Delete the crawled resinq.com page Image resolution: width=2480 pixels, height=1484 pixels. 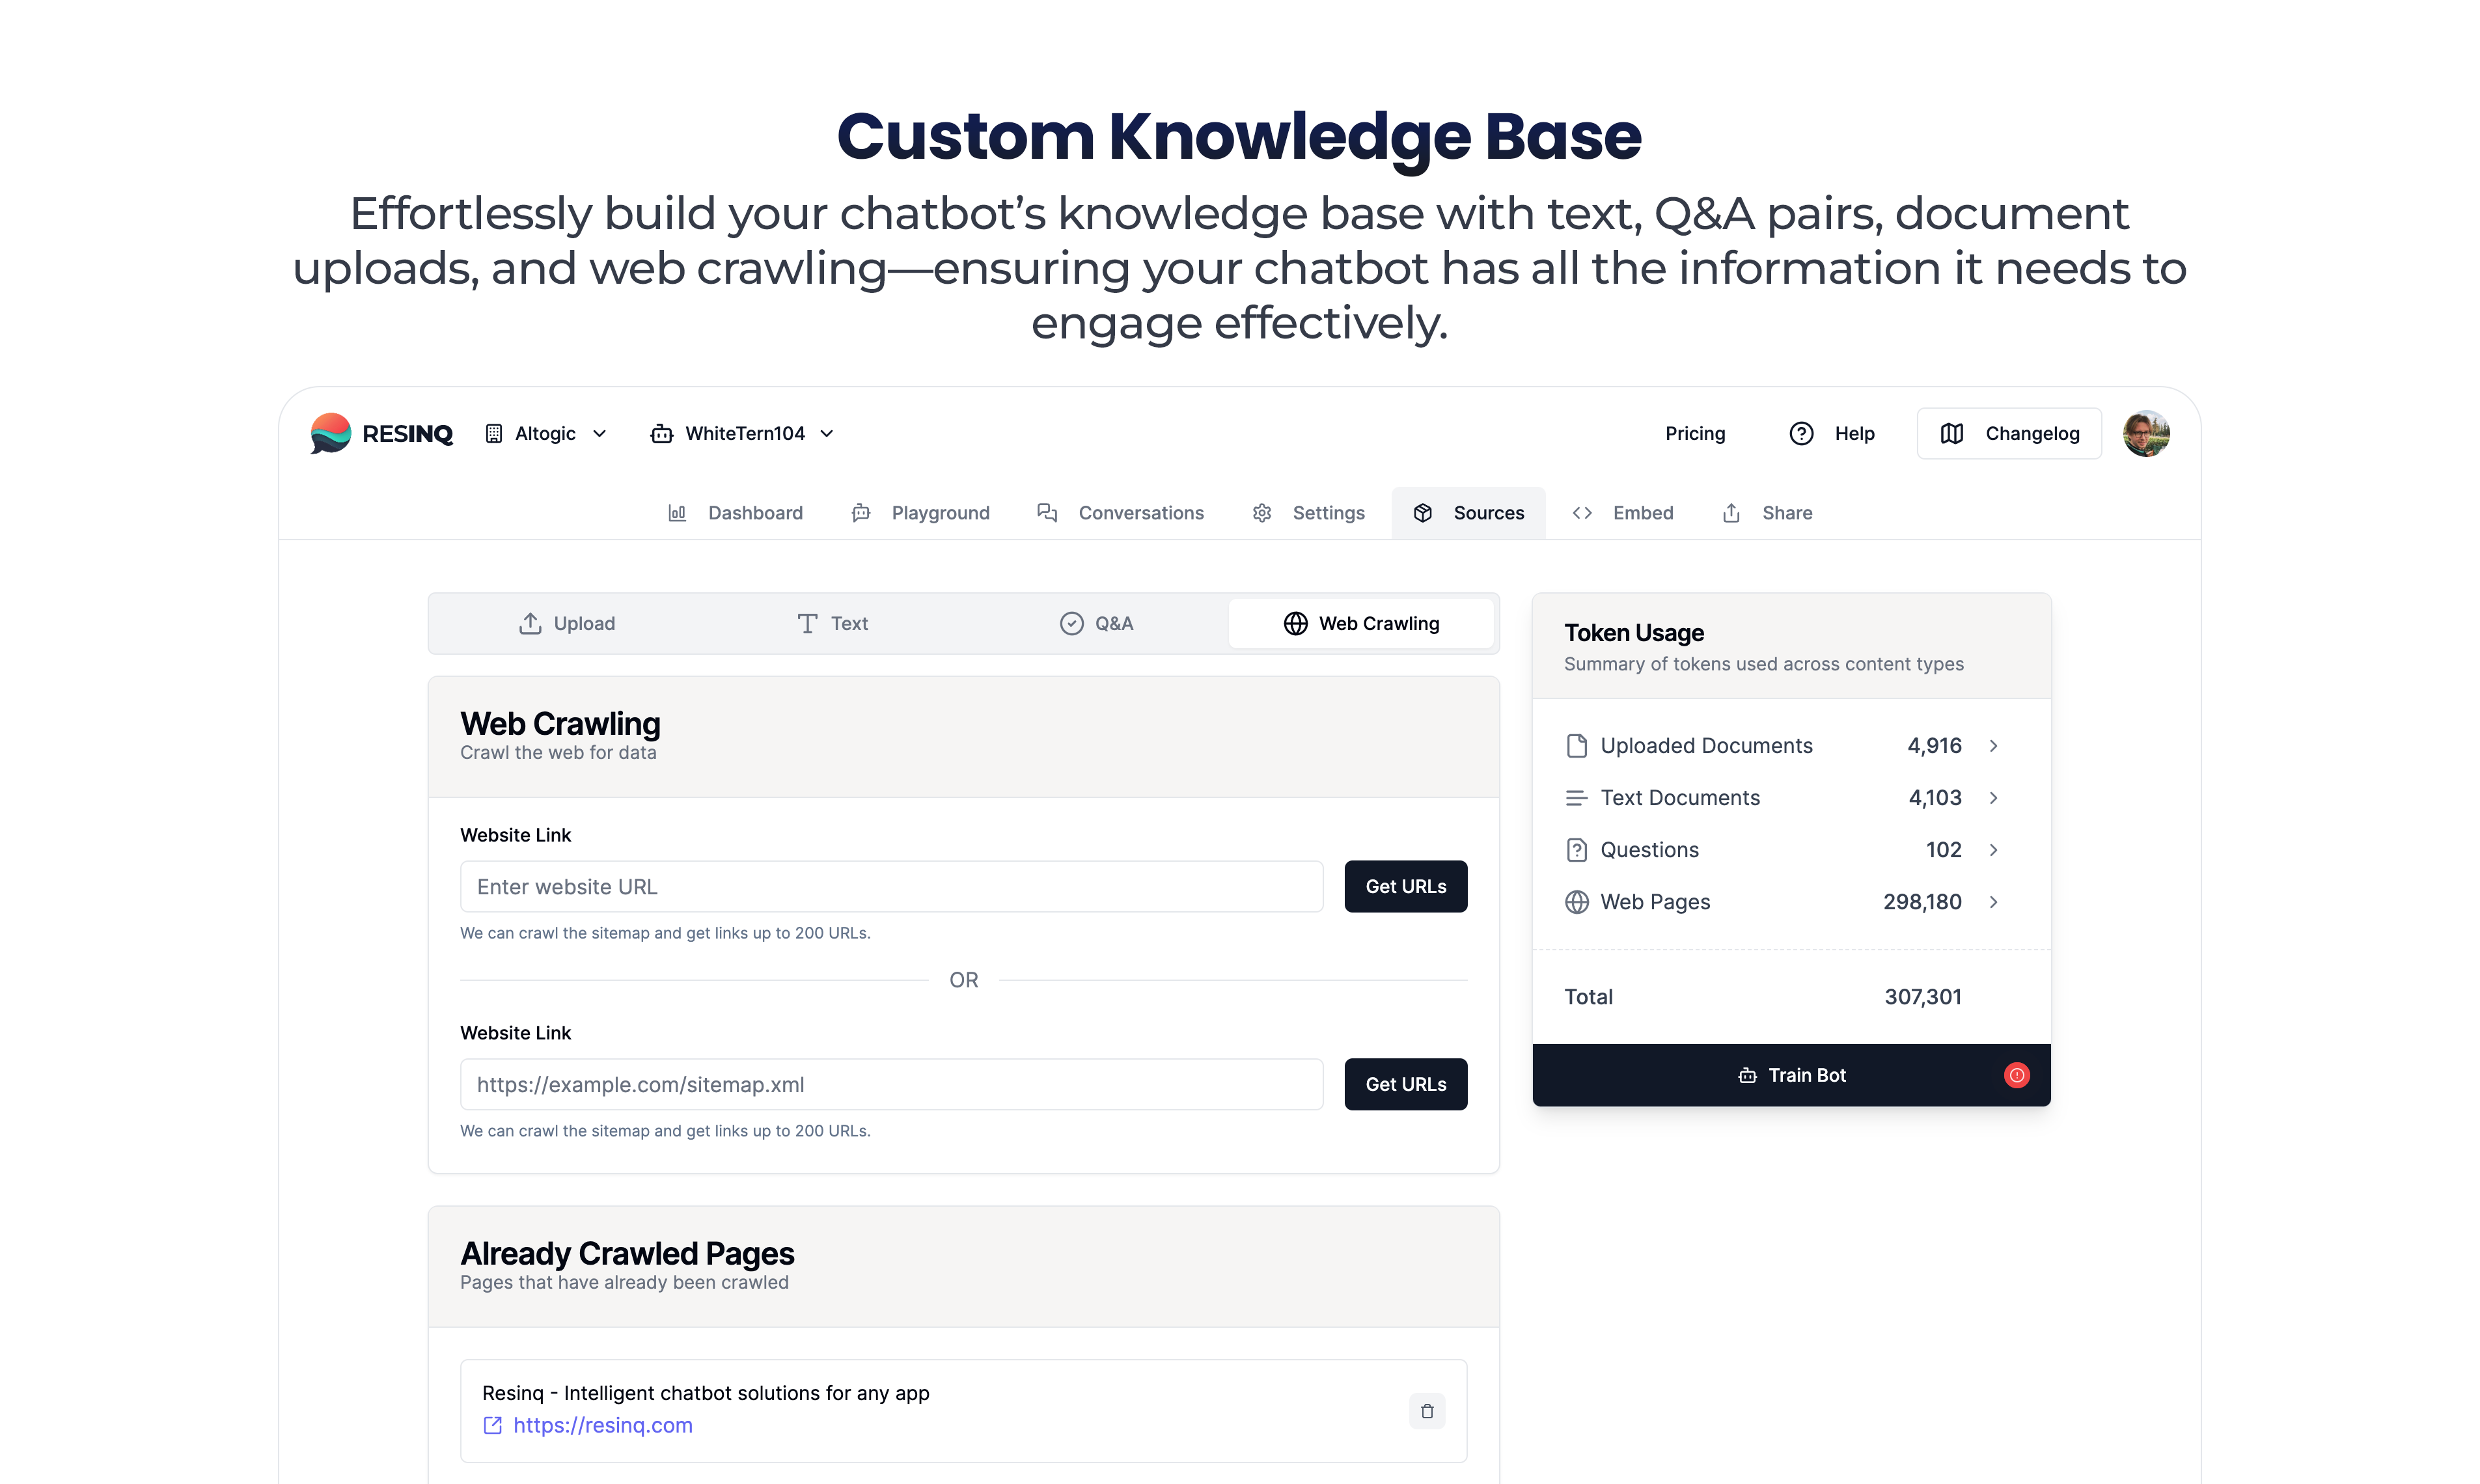pyautogui.click(x=1427, y=1411)
